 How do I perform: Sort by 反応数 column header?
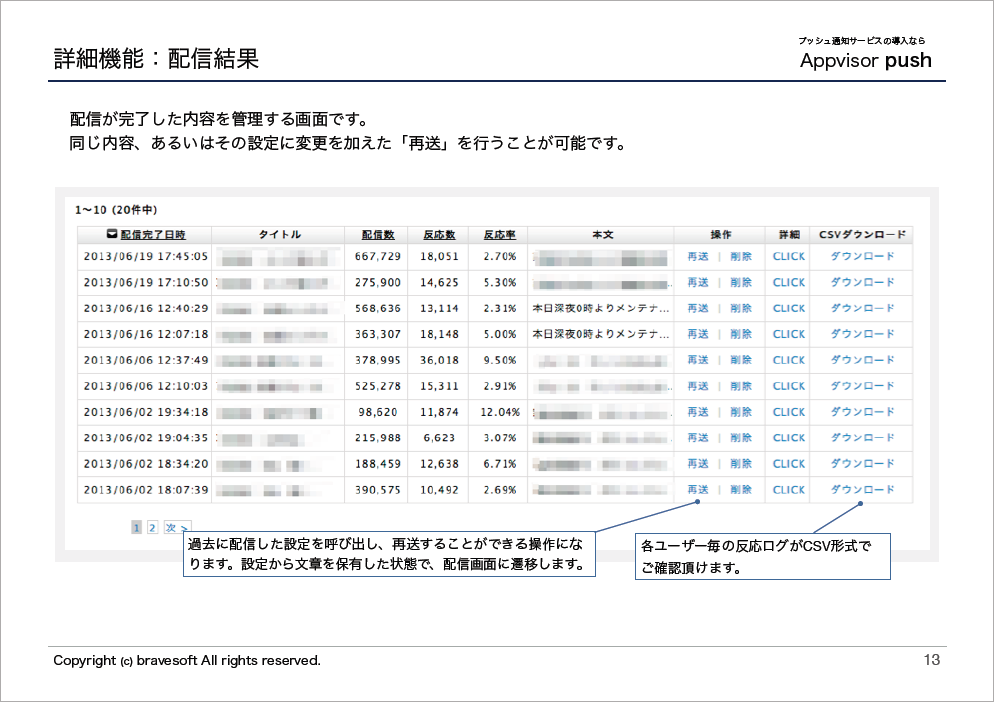(x=439, y=235)
